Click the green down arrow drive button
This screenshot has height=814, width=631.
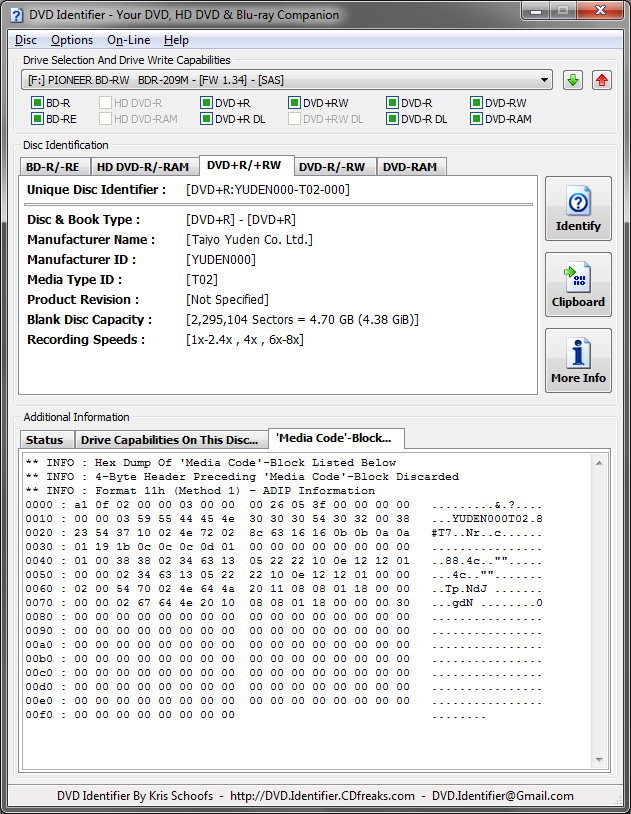point(573,80)
